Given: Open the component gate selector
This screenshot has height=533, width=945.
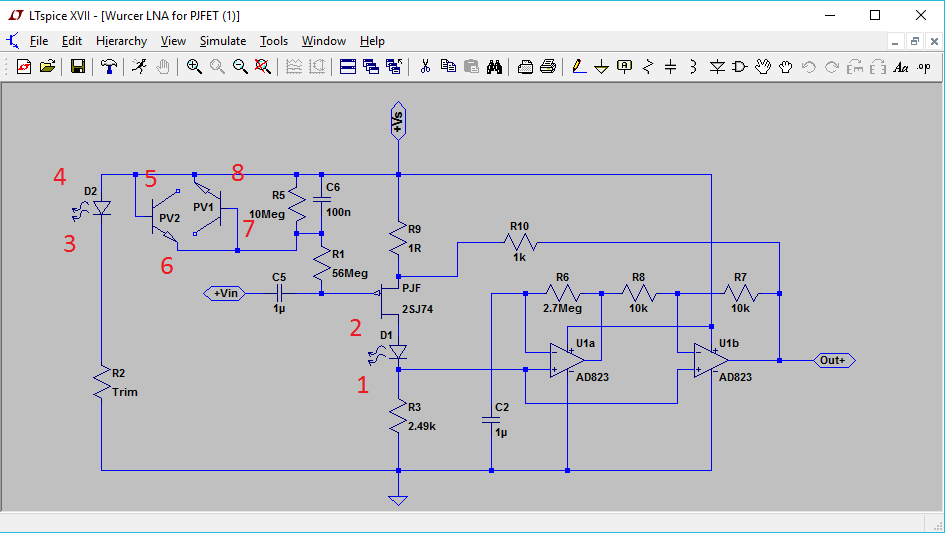Looking at the screenshot, I should tap(740, 66).
